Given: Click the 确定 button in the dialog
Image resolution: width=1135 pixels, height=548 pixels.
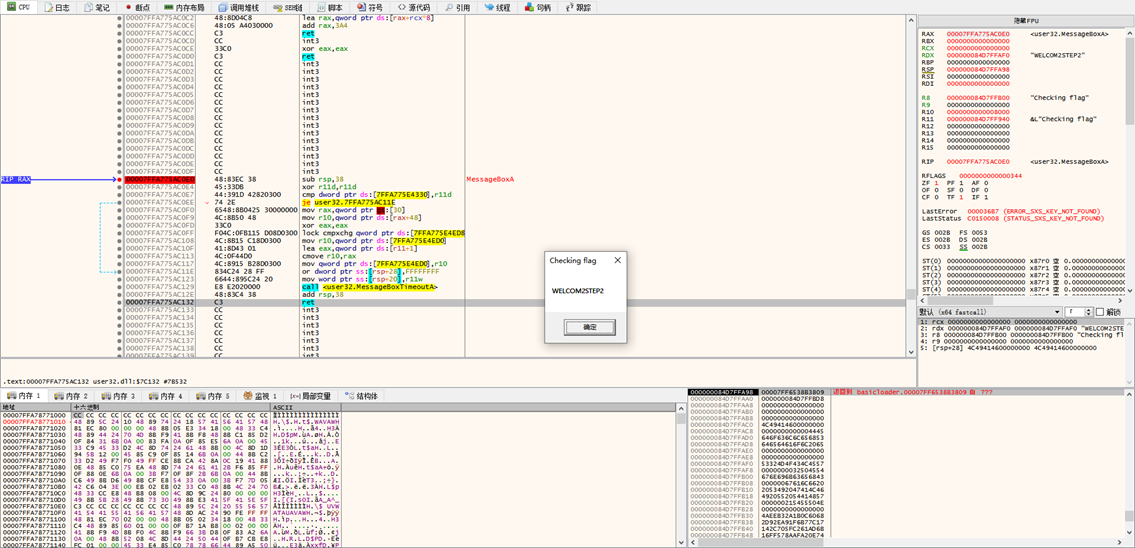Looking at the screenshot, I should pyautogui.click(x=589, y=327).
